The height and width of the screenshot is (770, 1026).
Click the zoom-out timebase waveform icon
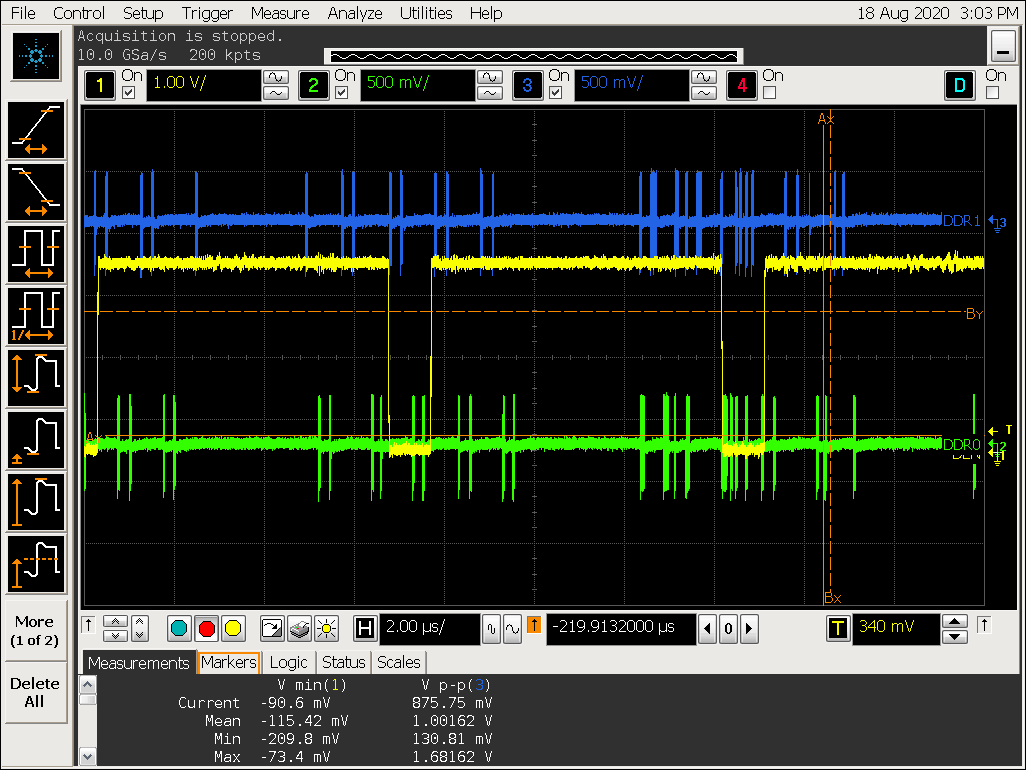click(x=491, y=629)
